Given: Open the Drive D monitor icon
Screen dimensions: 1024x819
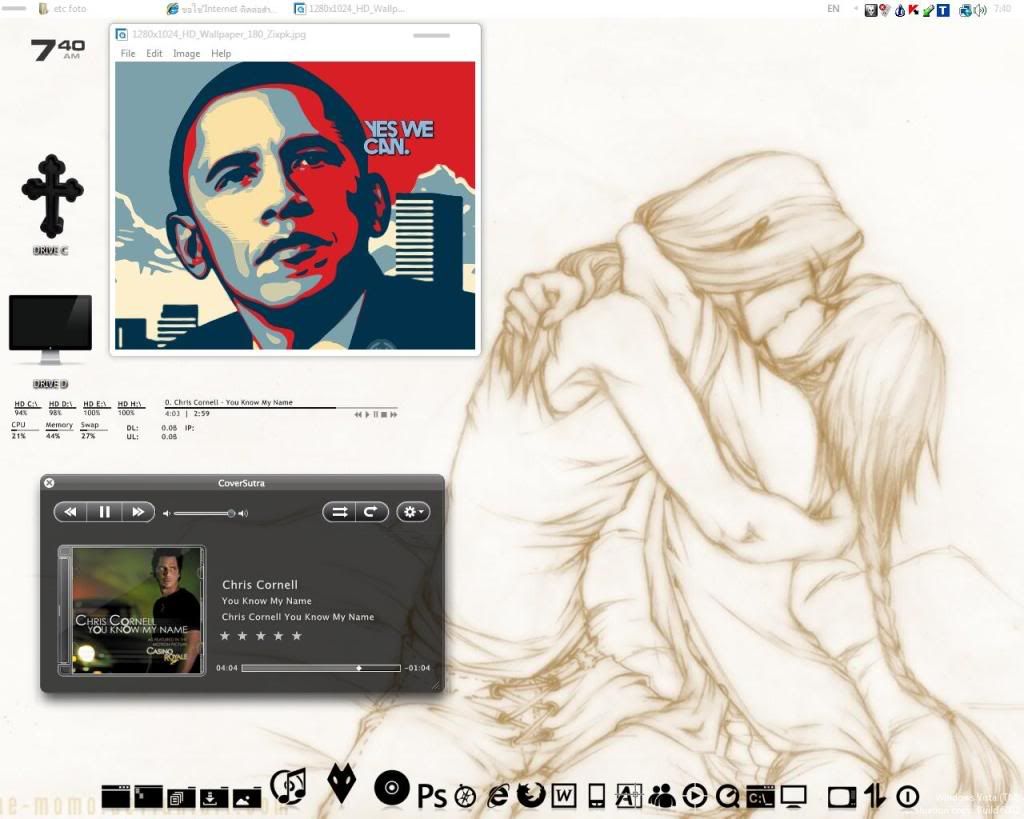Looking at the screenshot, I should click(50, 330).
